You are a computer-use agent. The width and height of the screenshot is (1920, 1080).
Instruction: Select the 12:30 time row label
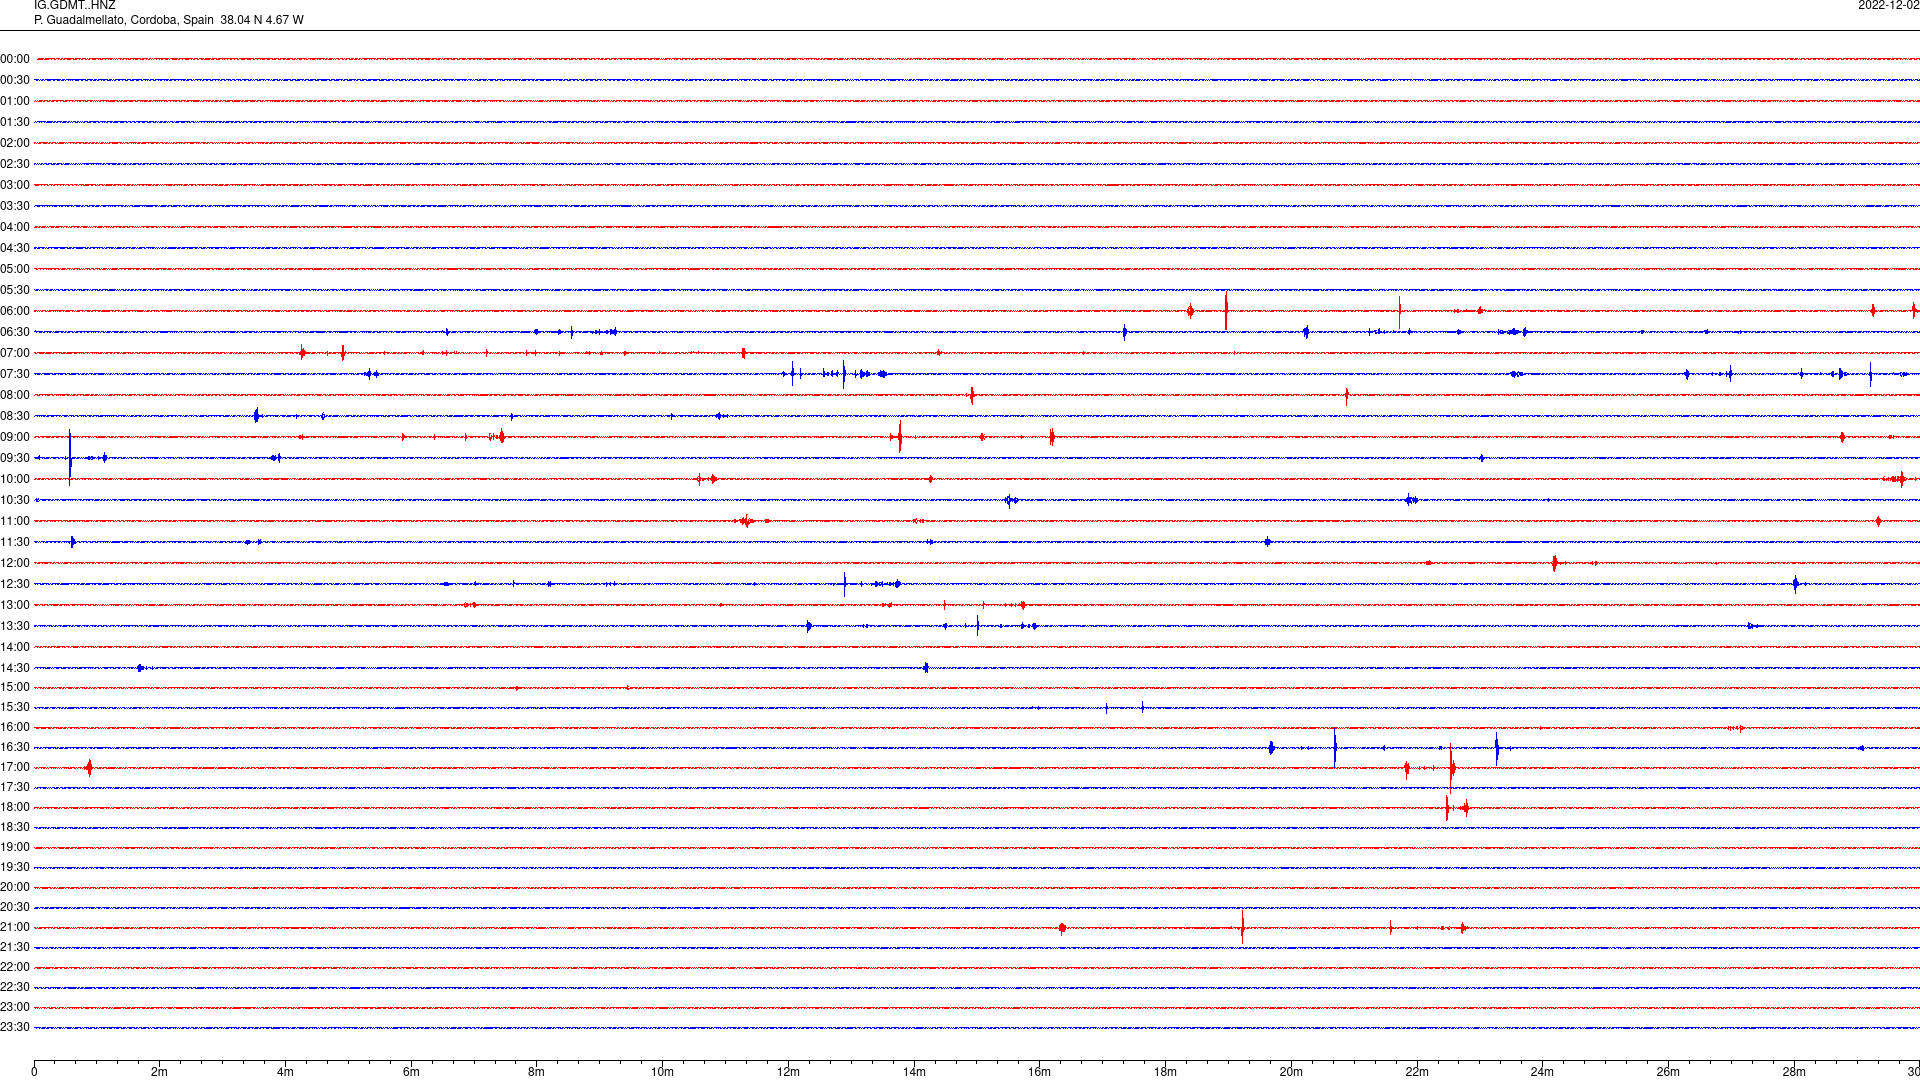(15, 584)
